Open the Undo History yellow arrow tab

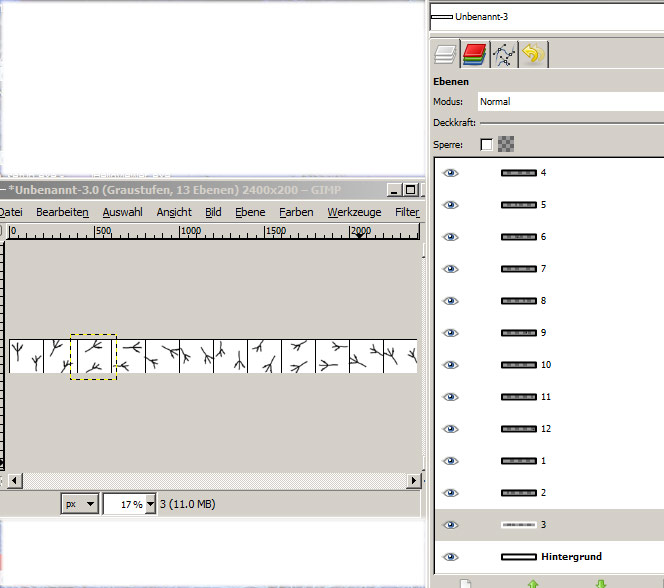tap(533, 54)
